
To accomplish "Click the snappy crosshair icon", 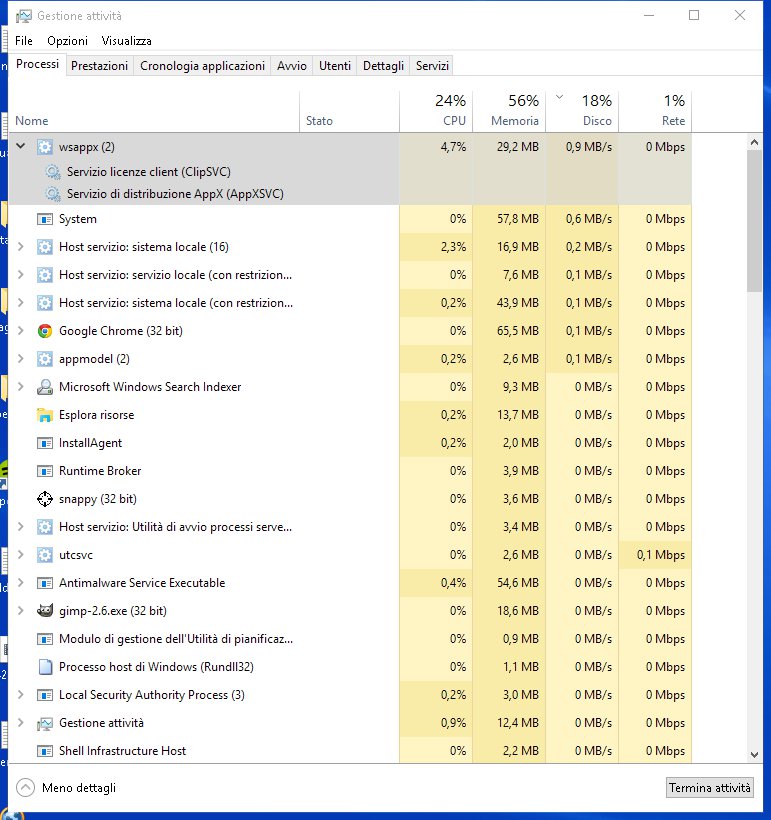I will [x=45, y=499].
